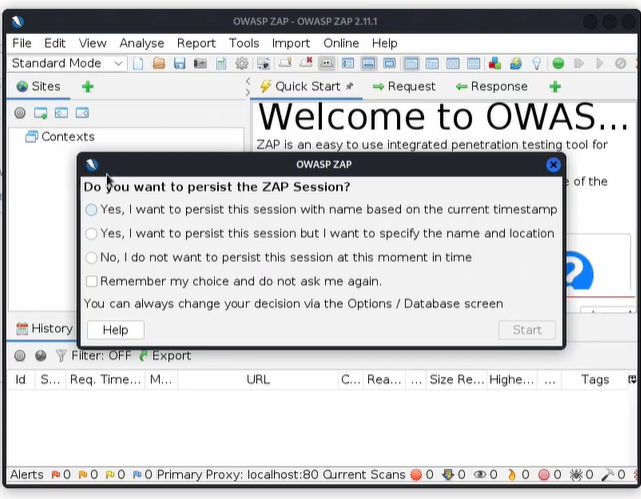The height and width of the screenshot is (499, 641).
Task: Select persist session with custom name and location
Action: pyautogui.click(x=92, y=234)
